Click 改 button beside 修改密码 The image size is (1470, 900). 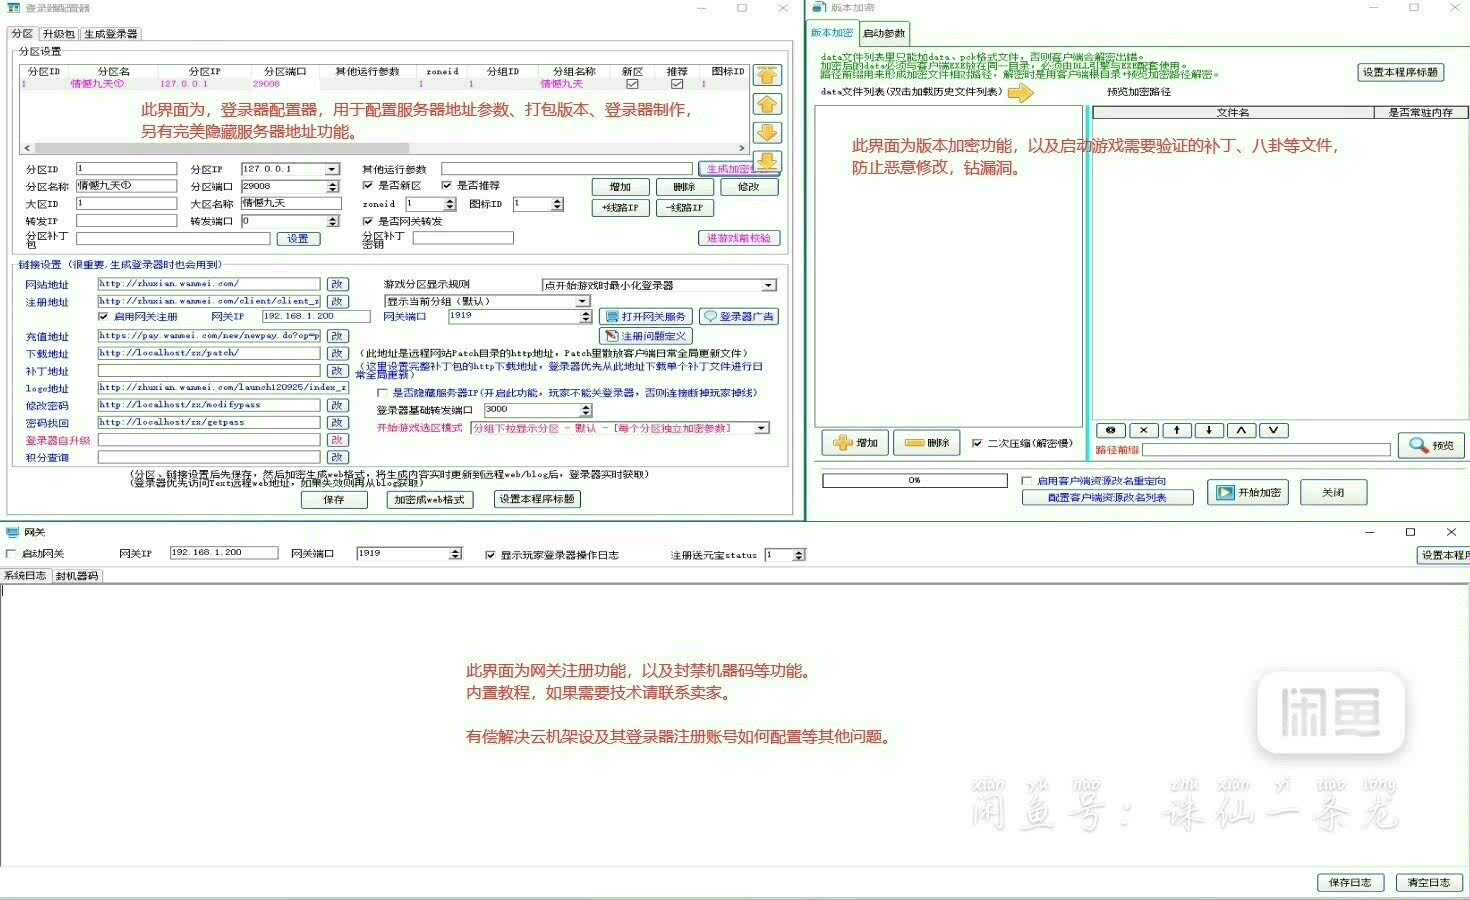tap(337, 405)
